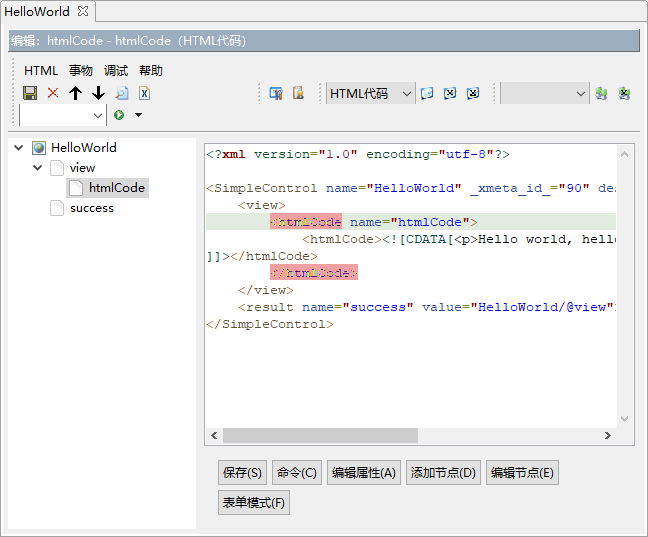
Task: Click the last toolbar icon with X mark
Action: click(624, 93)
